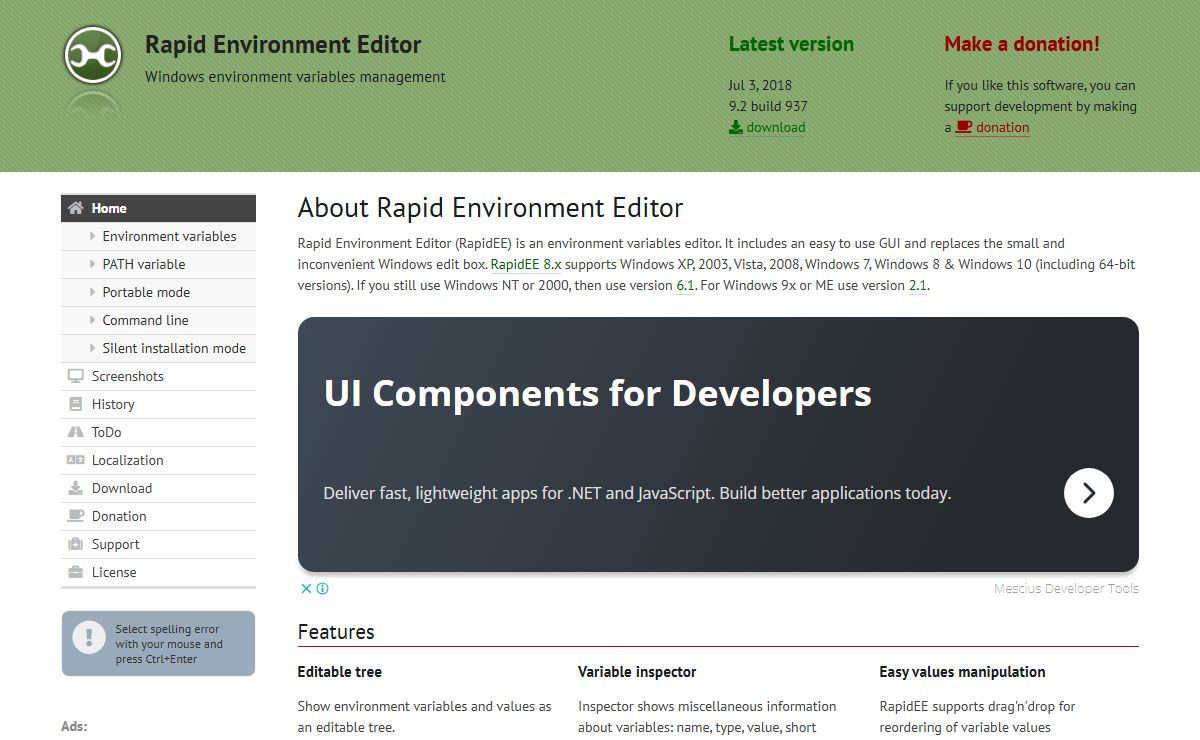Click the 9.2 build 937 version text

tap(768, 106)
